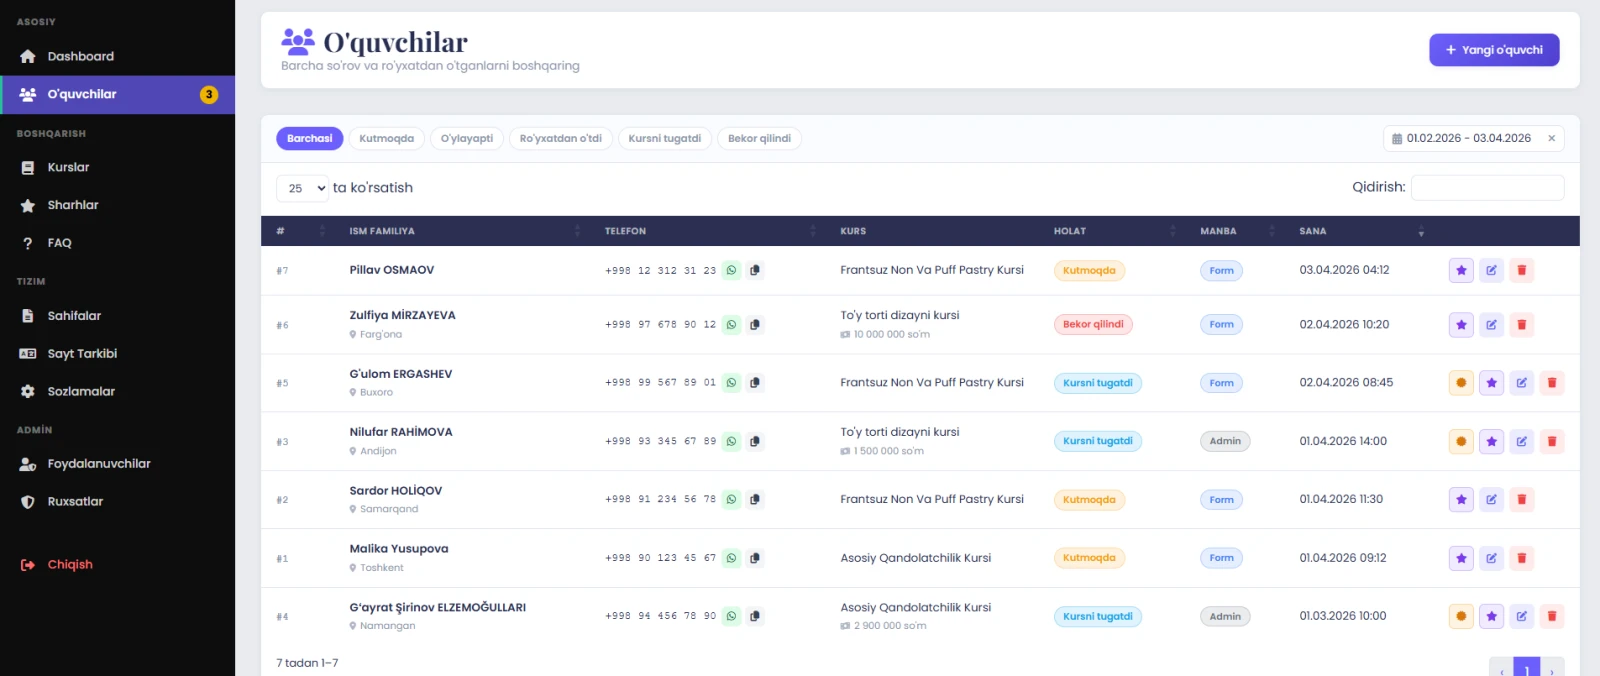
Task: Click orange badge icon for G'ulom ERGASHEV
Action: point(1461,383)
